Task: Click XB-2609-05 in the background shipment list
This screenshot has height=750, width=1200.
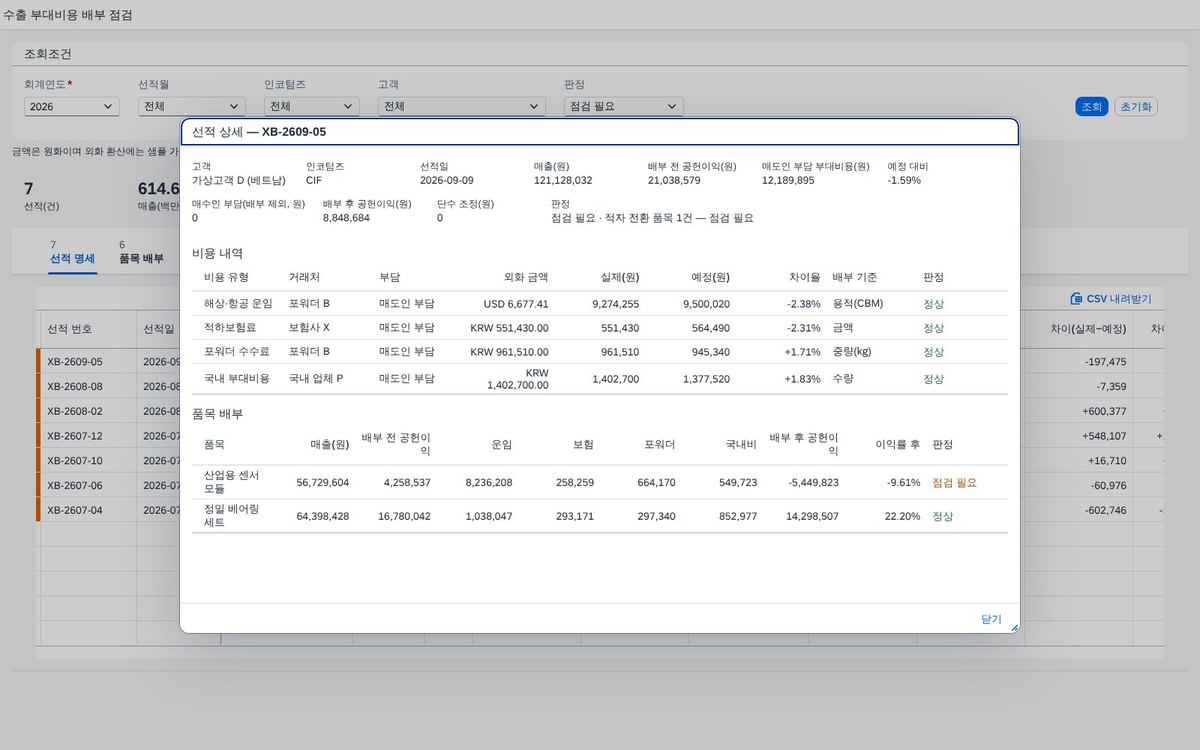Action: point(75,362)
